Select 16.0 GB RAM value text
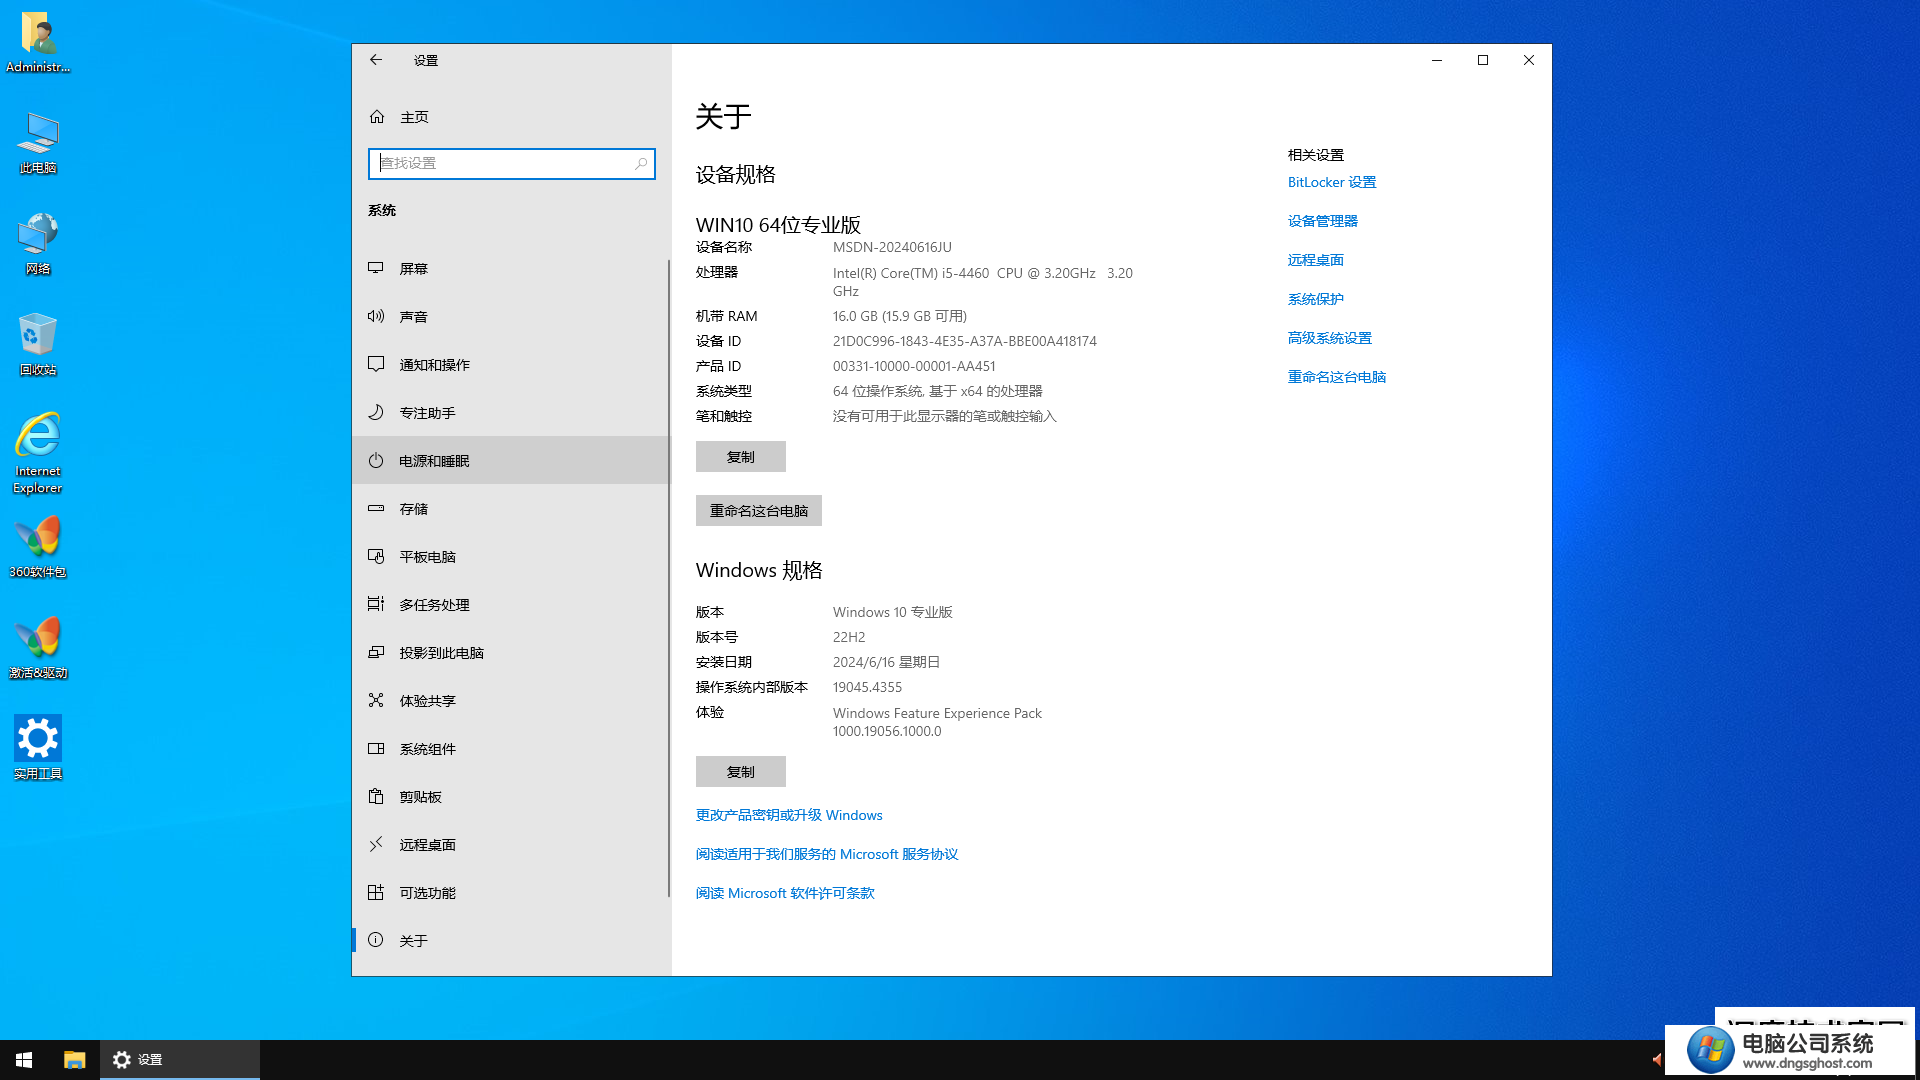 coord(899,316)
